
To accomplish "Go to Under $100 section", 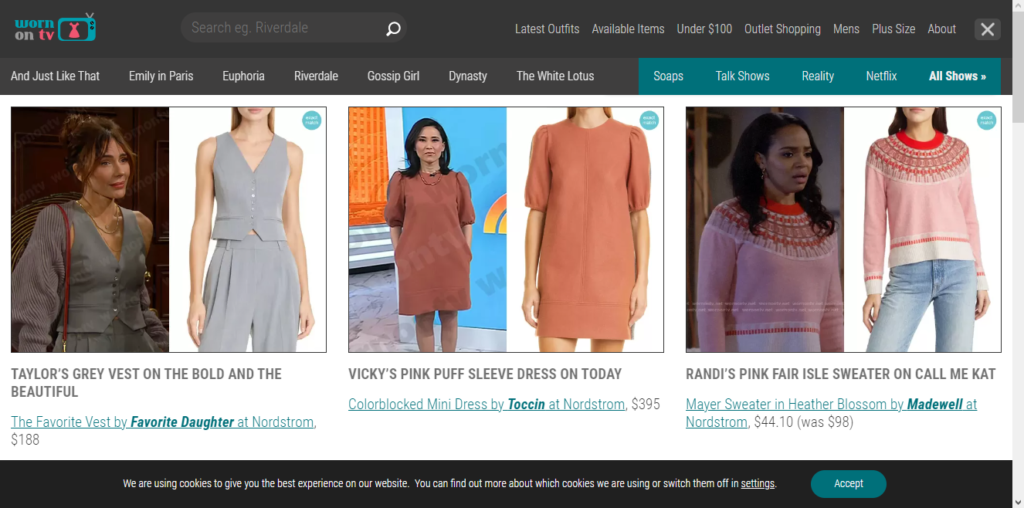I will (704, 29).
